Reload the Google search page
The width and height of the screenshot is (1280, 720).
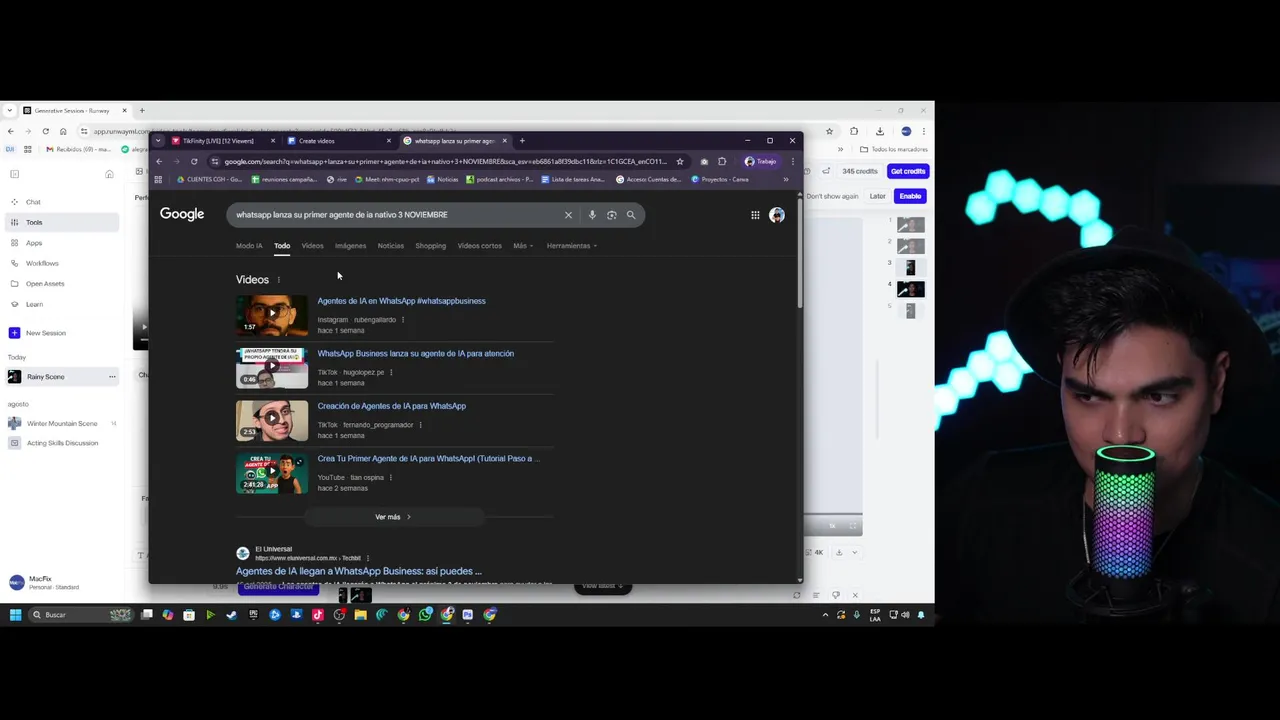click(x=194, y=161)
